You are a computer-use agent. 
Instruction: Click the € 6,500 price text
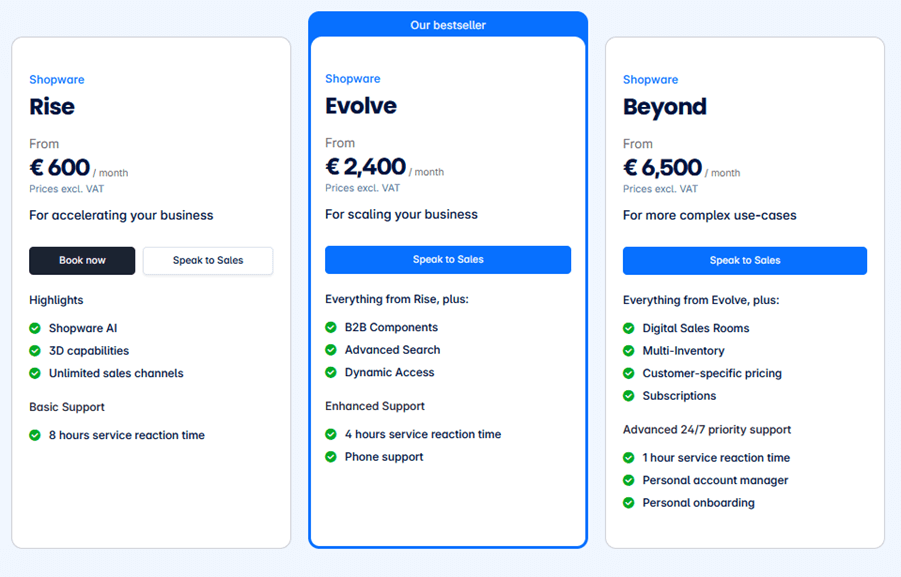click(x=663, y=168)
